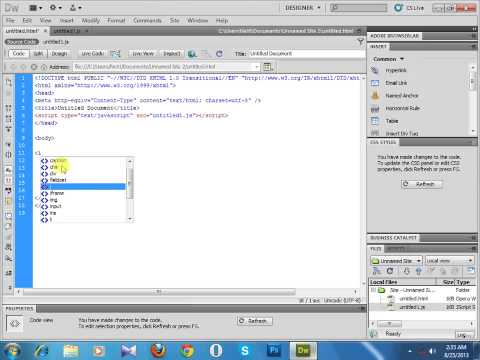Click the Expand to show local and remote sites icon

(471, 270)
